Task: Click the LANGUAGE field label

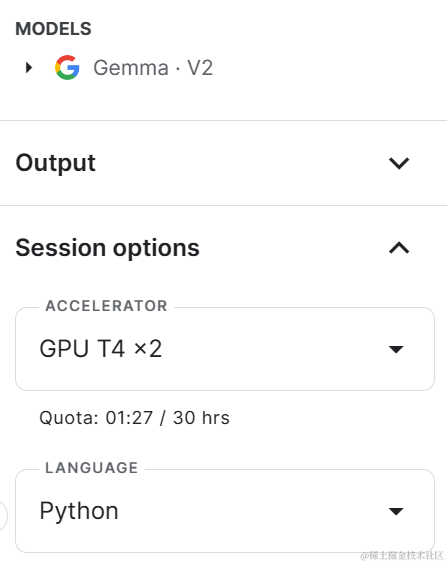Action: pos(92,468)
